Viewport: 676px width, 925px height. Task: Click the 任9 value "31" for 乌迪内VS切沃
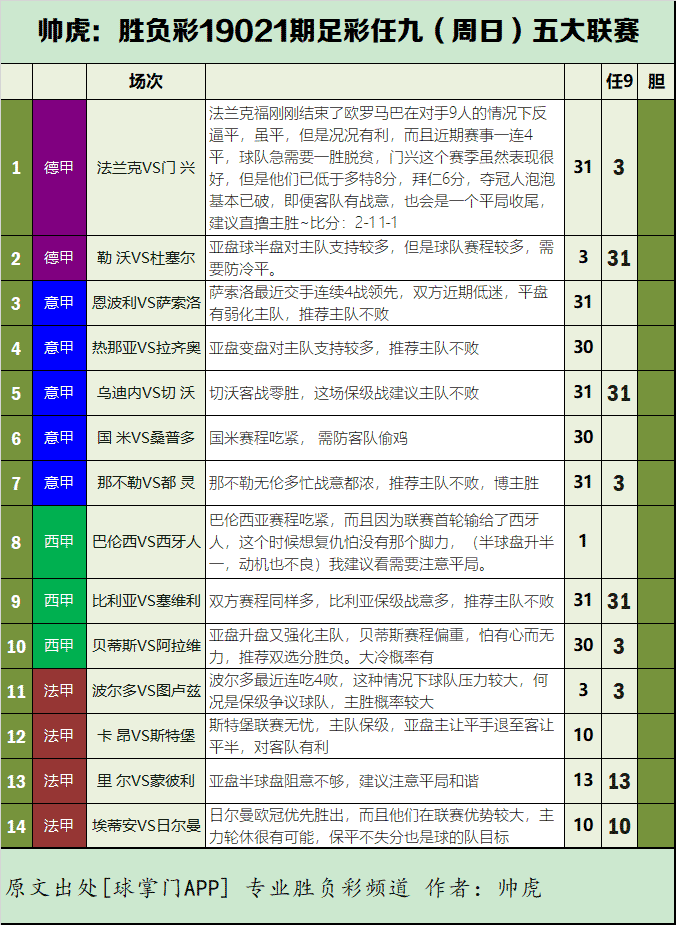(619, 393)
